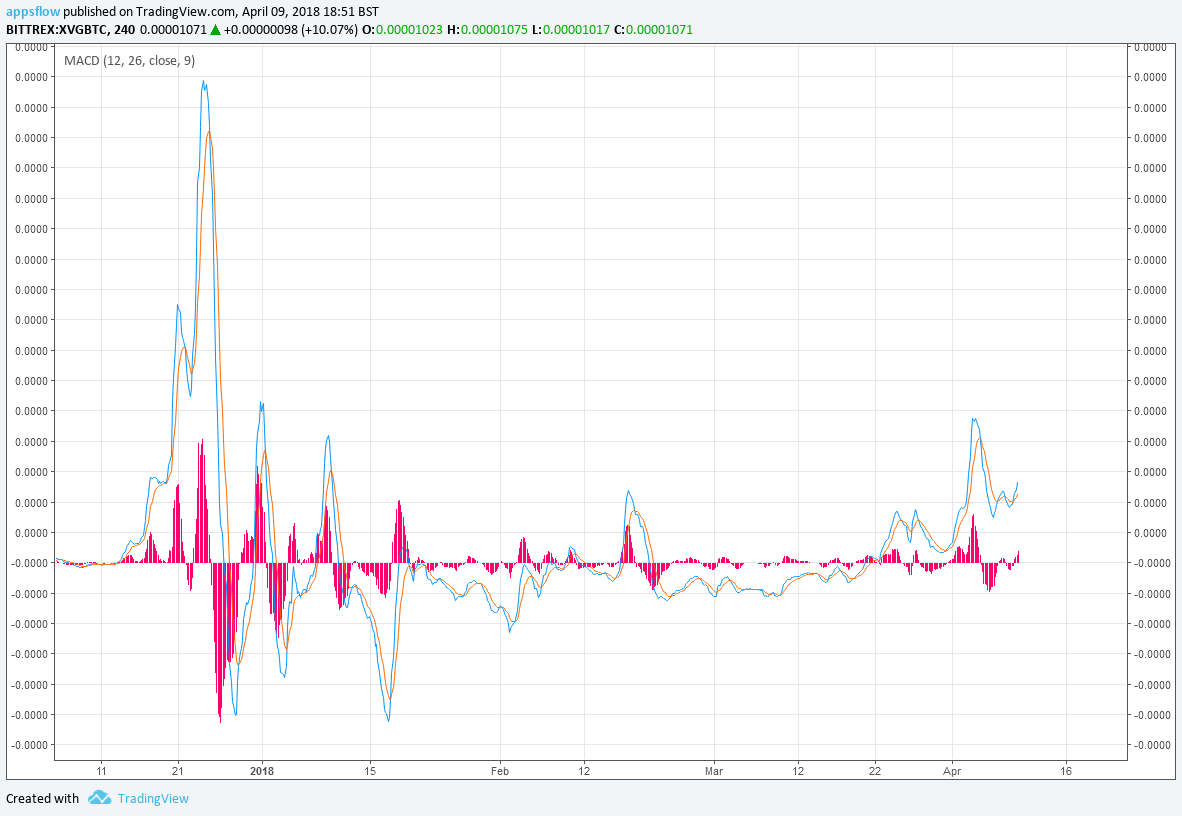Click the TradingView logo icon
Screen dimensions: 1182x816
click(100, 797)
